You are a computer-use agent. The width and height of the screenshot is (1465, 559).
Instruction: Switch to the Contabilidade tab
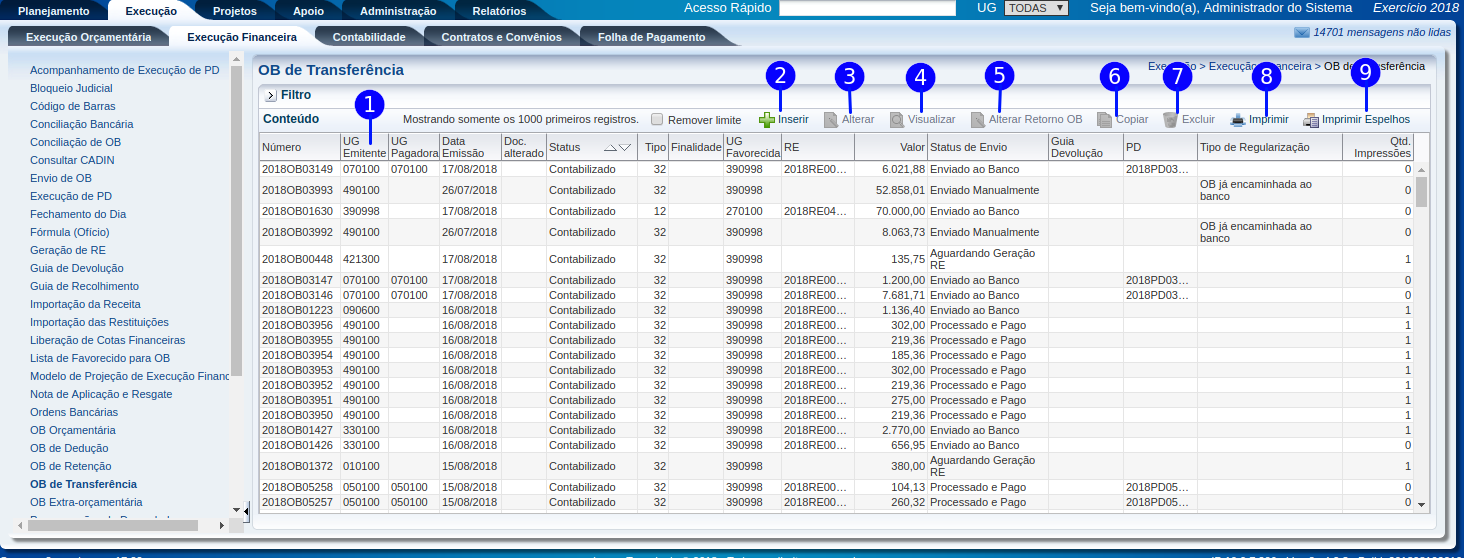click(368, 37)
